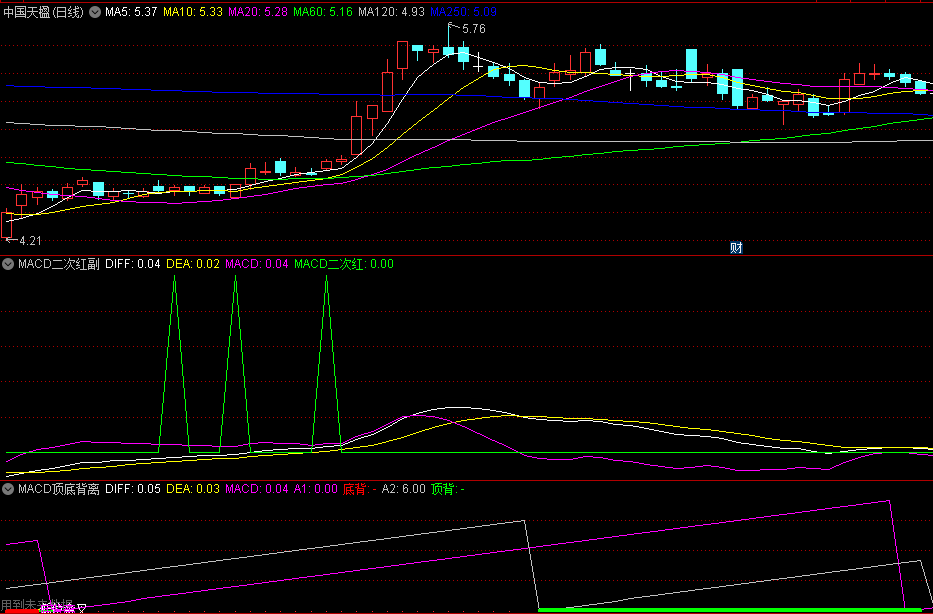Click the MACD二次红副 indicator name

tap(59, 264)
